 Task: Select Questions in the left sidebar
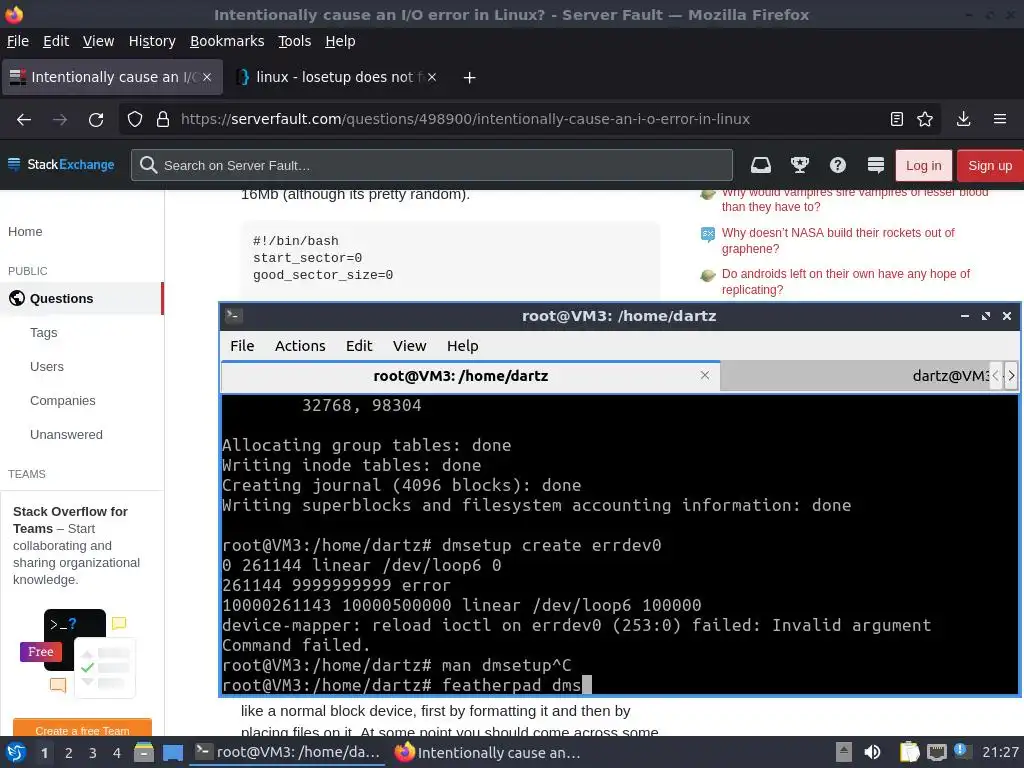[x=81, y=298]
